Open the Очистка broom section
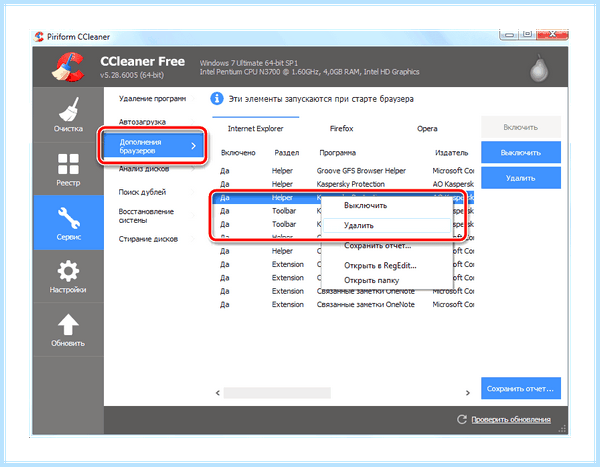Viewport: 600px width, 467px height. [68, 114]
